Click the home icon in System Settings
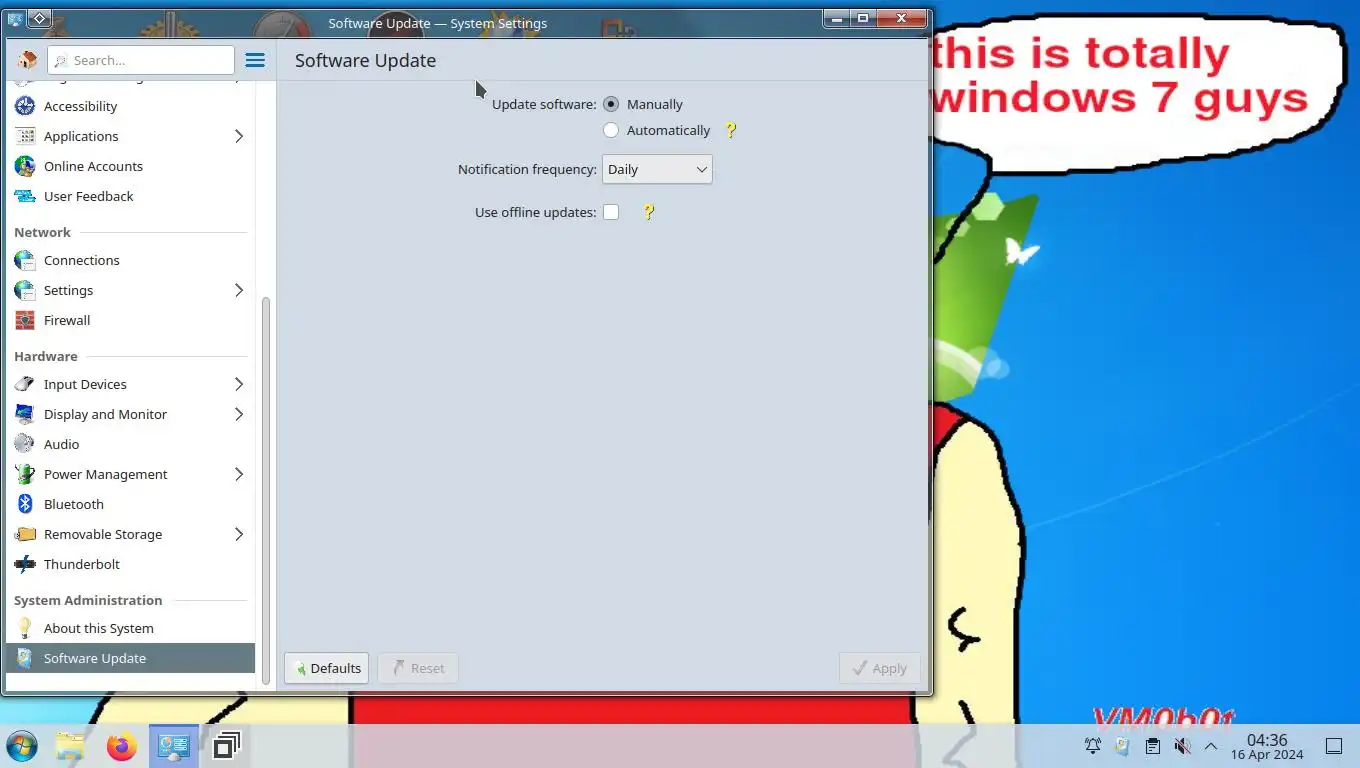The width and height of the screenshot is (1360, 768). point(27,60)
